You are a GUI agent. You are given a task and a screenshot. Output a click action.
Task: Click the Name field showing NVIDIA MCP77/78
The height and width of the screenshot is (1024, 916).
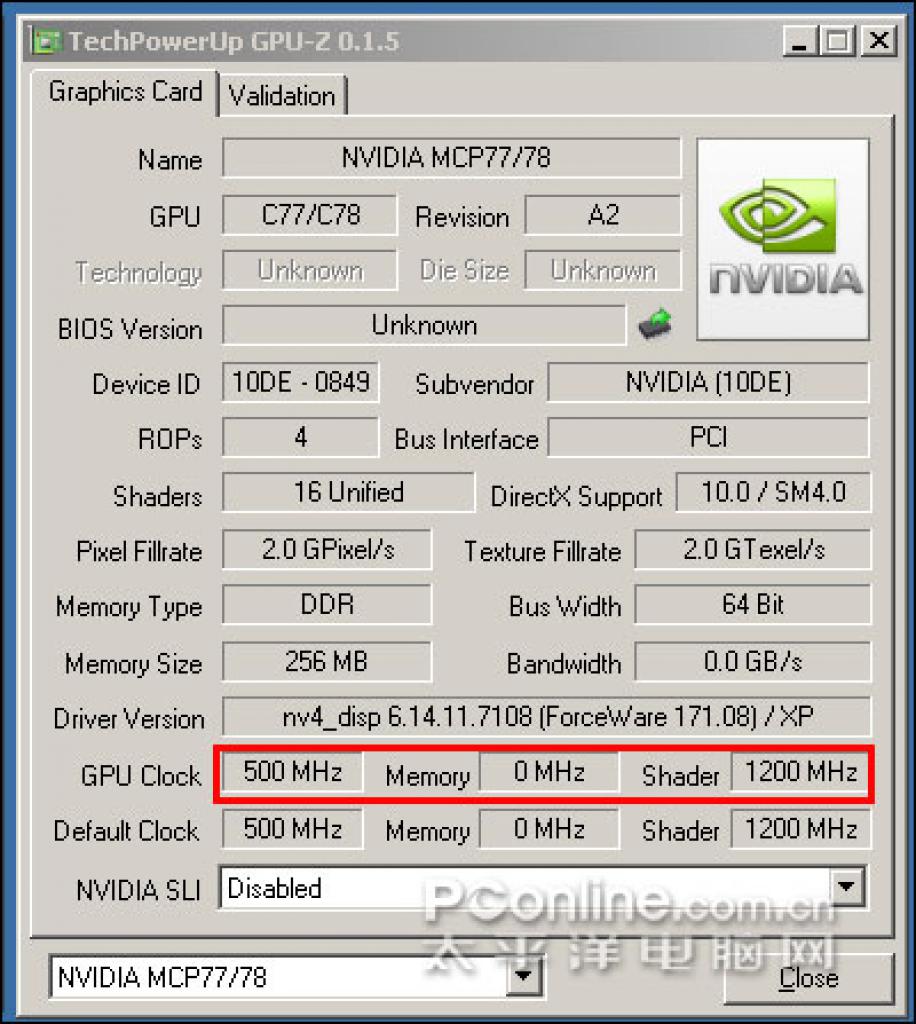click(x=451, y=157)
